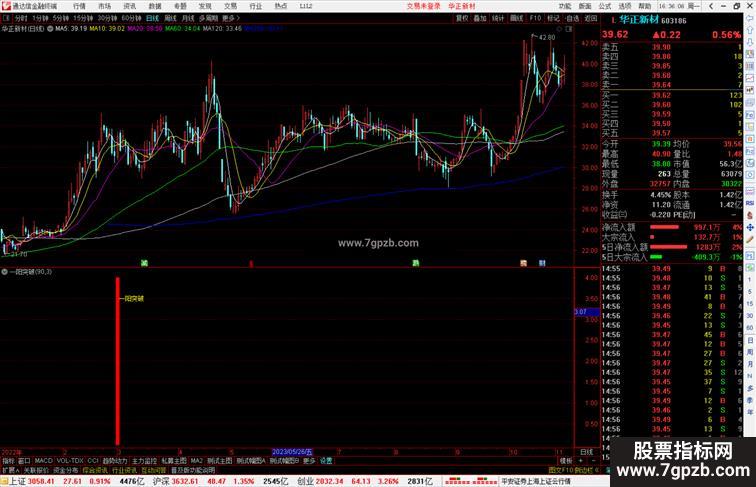Select the 周线 weekly chart tab
The width and height of the screenshot is (756, 487).
170,18
